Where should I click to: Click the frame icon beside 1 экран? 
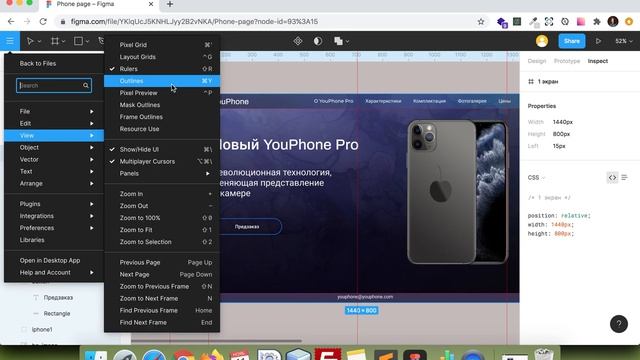(x=531, y=82)
